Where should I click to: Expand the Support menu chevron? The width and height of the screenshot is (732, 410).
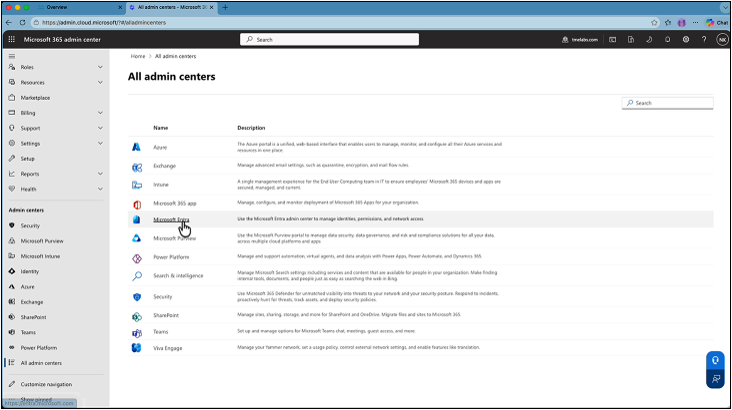tap(100, 128)
